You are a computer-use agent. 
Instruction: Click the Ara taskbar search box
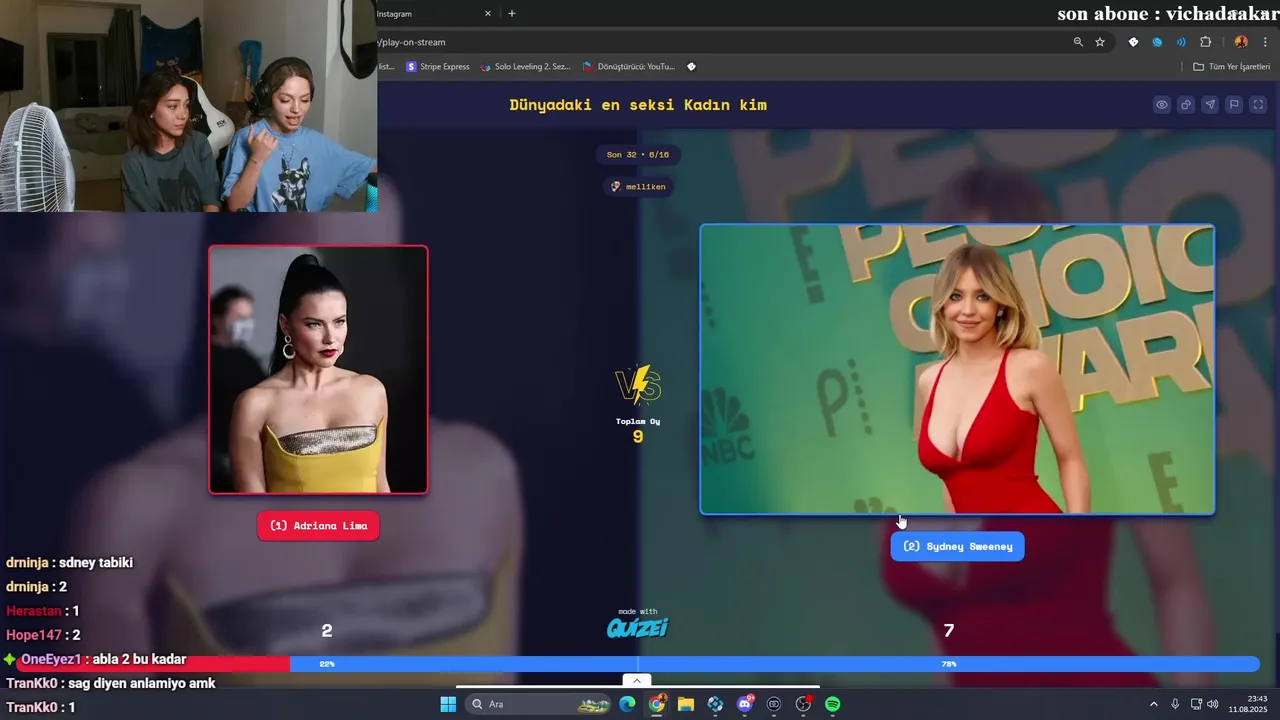click(x=539, y=704)
